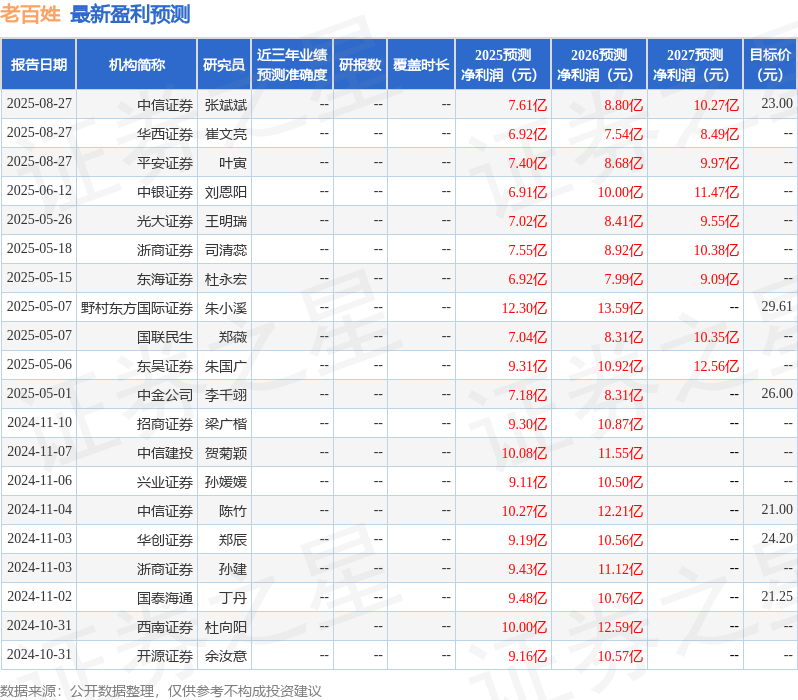Click the 2027预测净利润 column header
Image resolution: width=798 pixels, height=700 pixels.
click(695, 65)
